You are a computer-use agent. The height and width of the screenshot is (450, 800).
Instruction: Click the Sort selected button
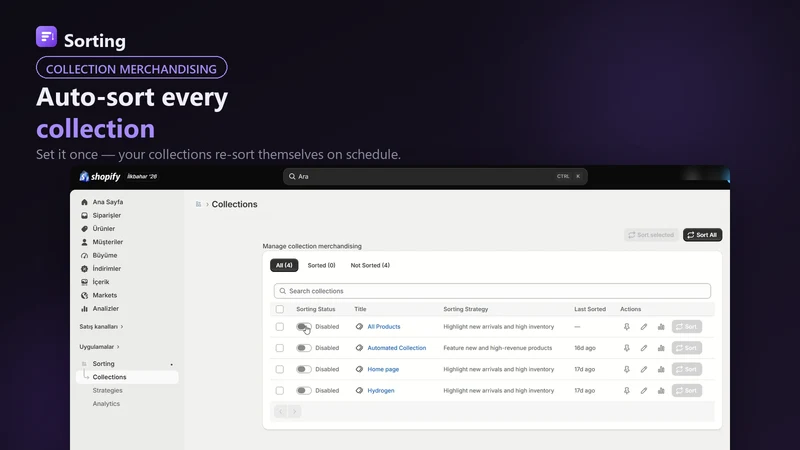(651, 235)
